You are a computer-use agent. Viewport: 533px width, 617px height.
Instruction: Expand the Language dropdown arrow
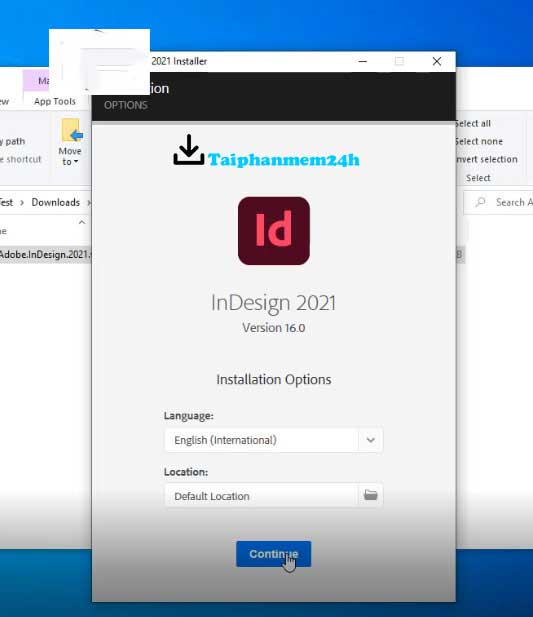371,440
